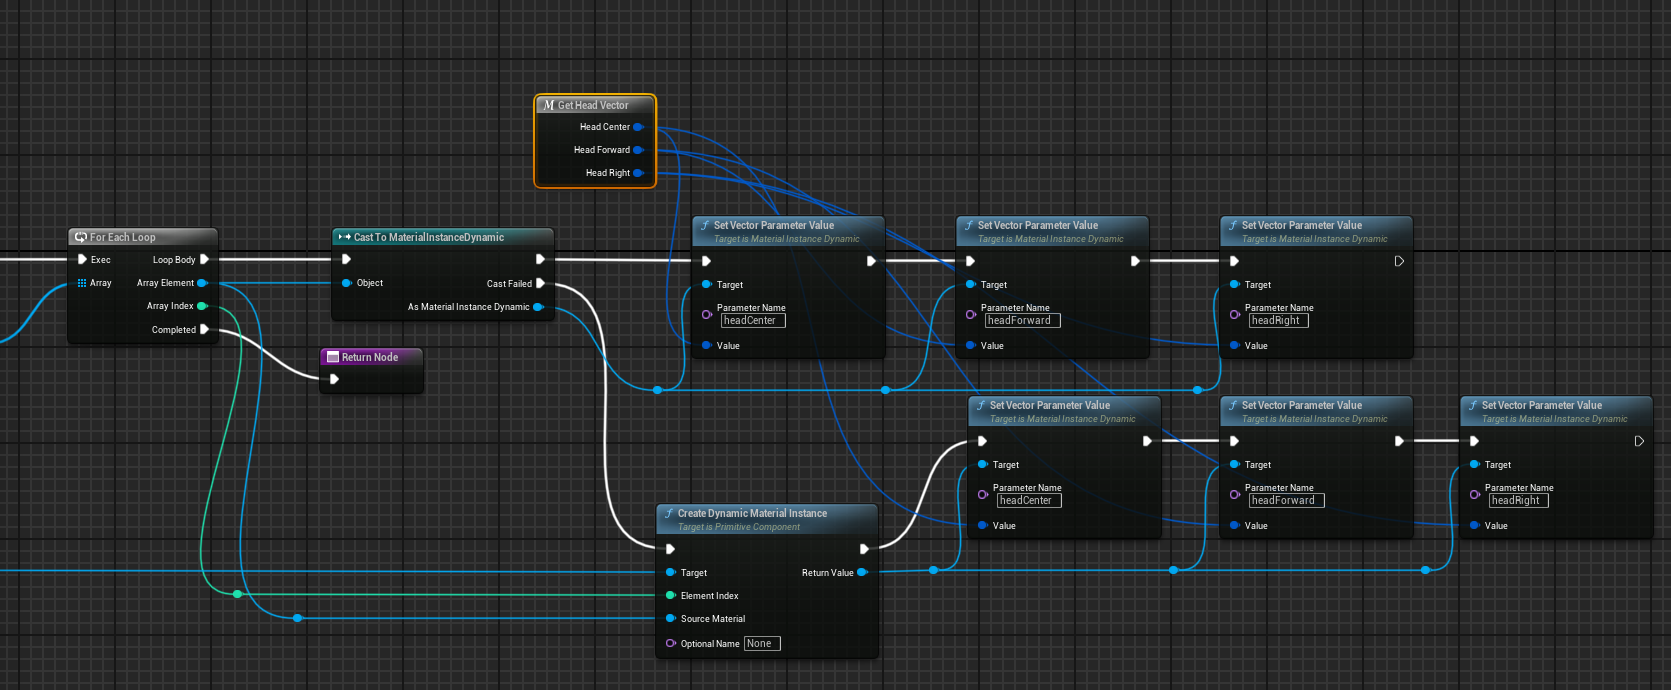This screenshot has height=690, width=1671.
Task: Click the Array Element output pin
Action: click(202, 283)
